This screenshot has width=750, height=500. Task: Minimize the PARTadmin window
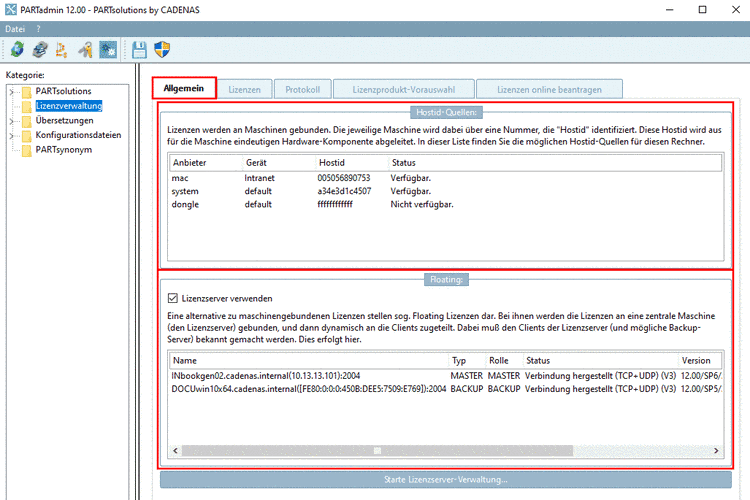[x=669, y=10]
